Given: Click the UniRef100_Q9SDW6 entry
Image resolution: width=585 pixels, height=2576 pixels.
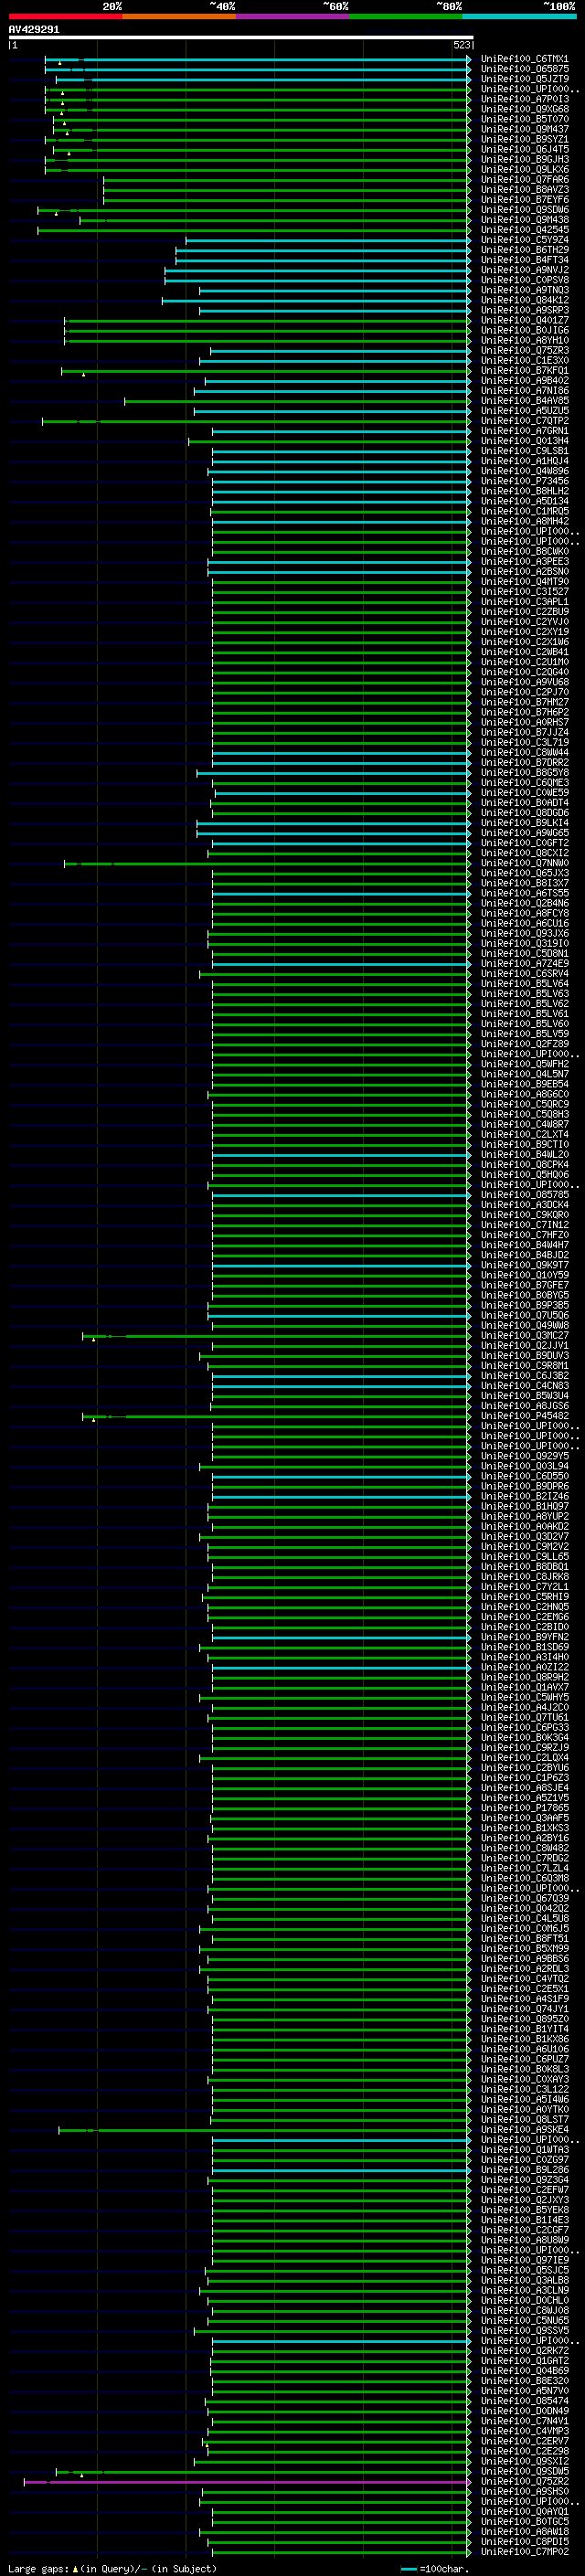Looking at the screenshot, I should click(x=524, y=210).
